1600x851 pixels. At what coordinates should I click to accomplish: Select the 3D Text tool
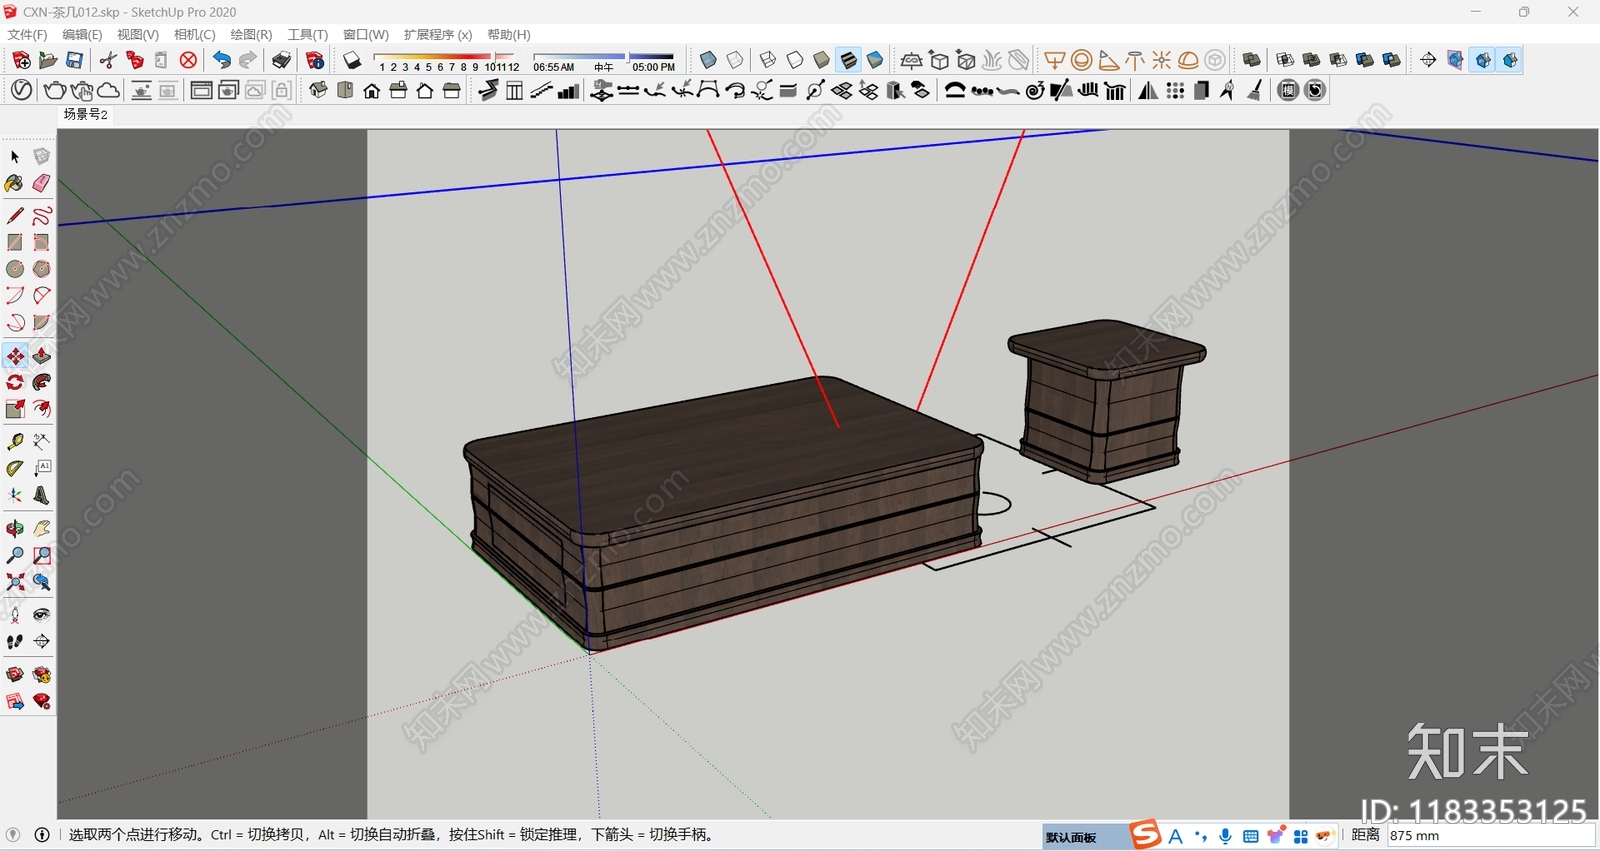41,495
